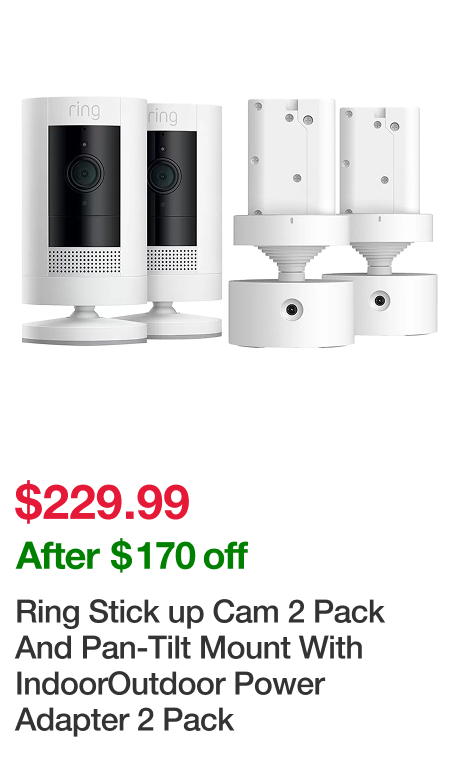Click the 'ring' logo on the rear camera

(x=163, y=116)
